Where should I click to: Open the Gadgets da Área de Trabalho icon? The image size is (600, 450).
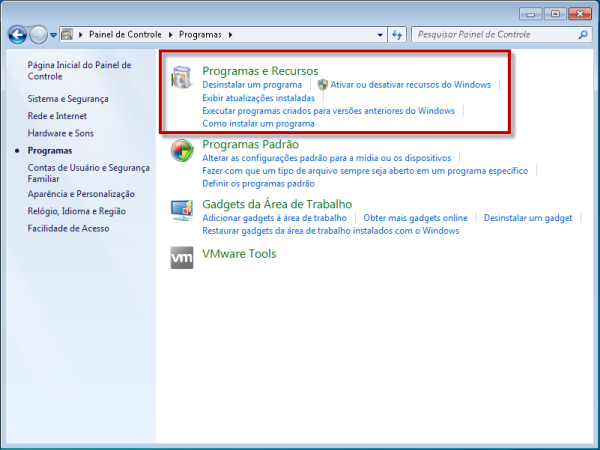pos(182,210)
